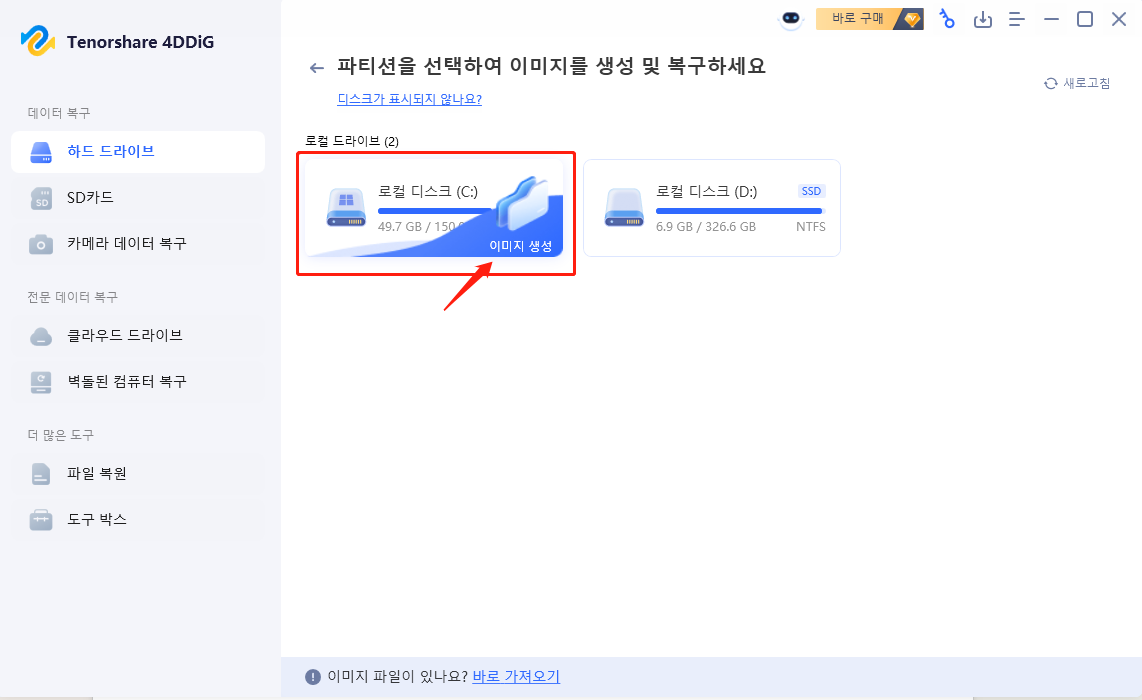1142x700 pixels.
Task: Click the back arrow to return
Action: click(x=316, y=67)
